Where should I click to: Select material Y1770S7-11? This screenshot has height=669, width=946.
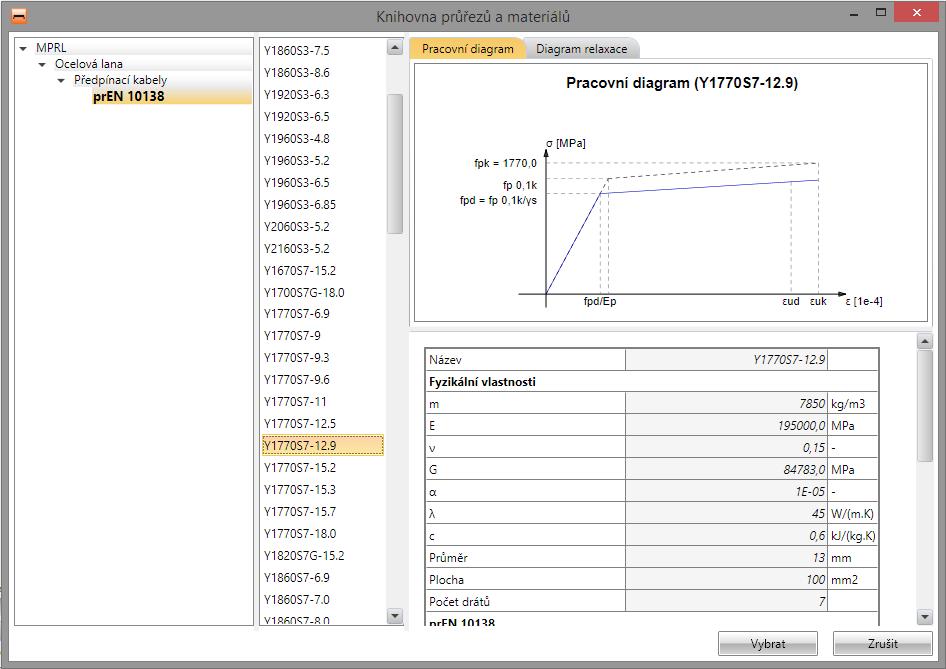294,402
